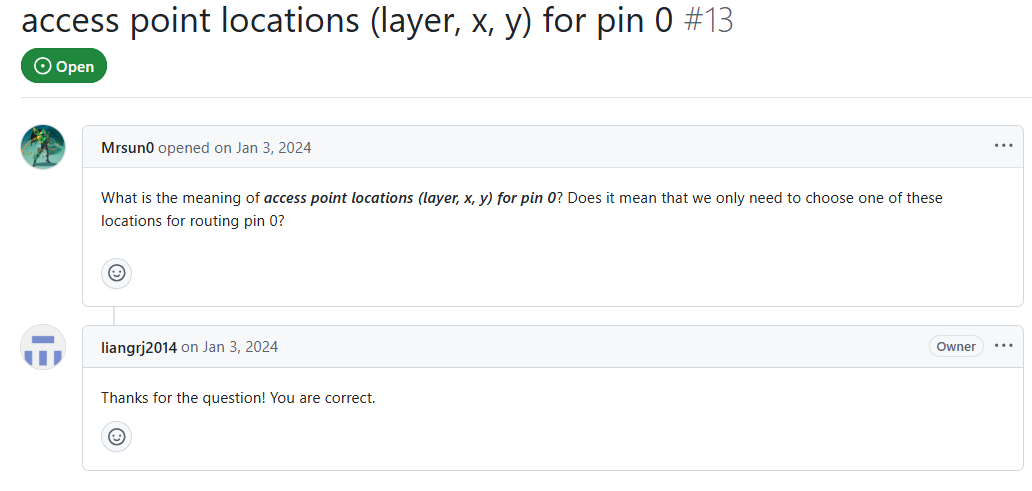Open three-dot menu on Mrsun0's comment
Image resolution: width=1032 pixels, height=491 pixels.
pos(1003,145)
